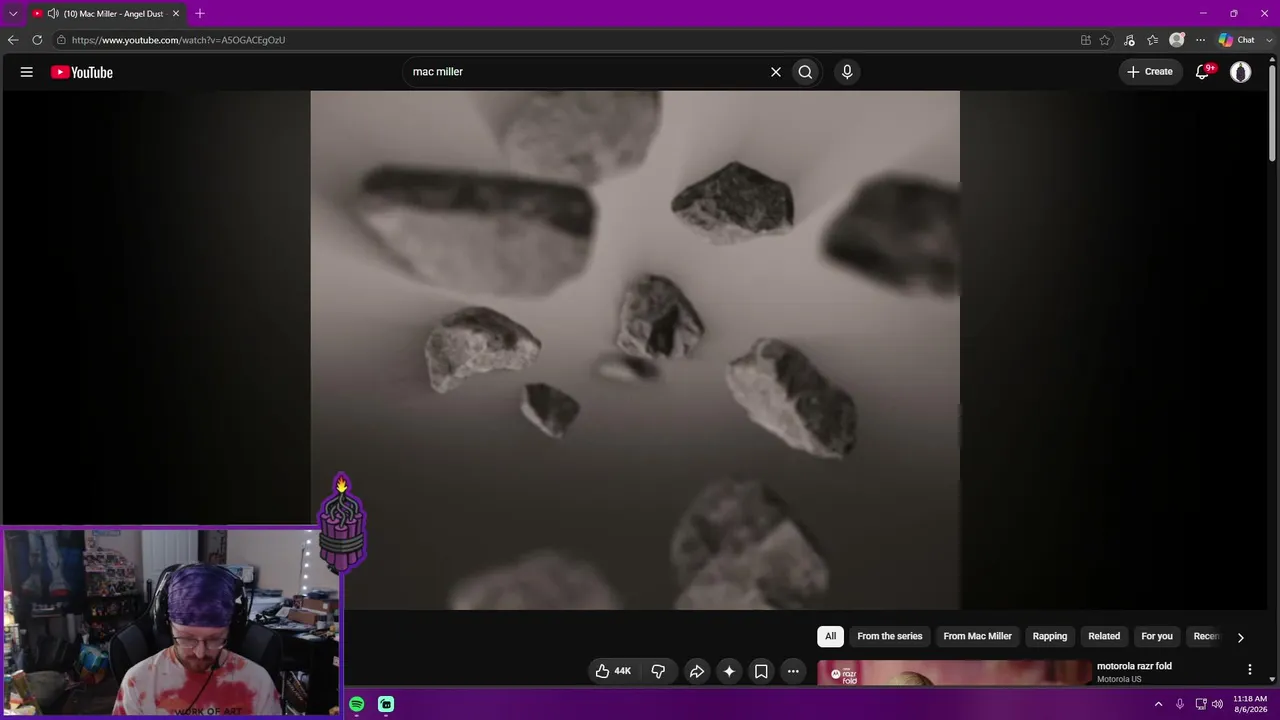This screenshot has width=1280, height=720.
Task: Open the favorites list icon
Action: (x=1153, y=40)
